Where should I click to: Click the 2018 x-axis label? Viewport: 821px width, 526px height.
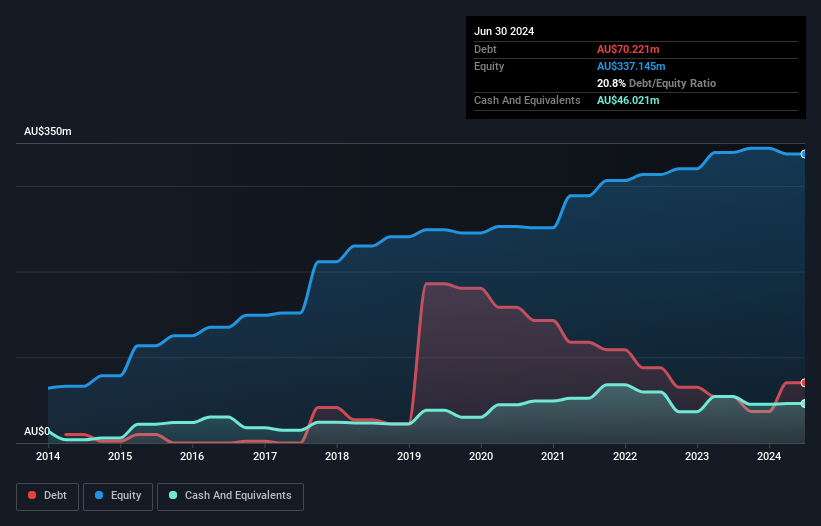(337, 456)
